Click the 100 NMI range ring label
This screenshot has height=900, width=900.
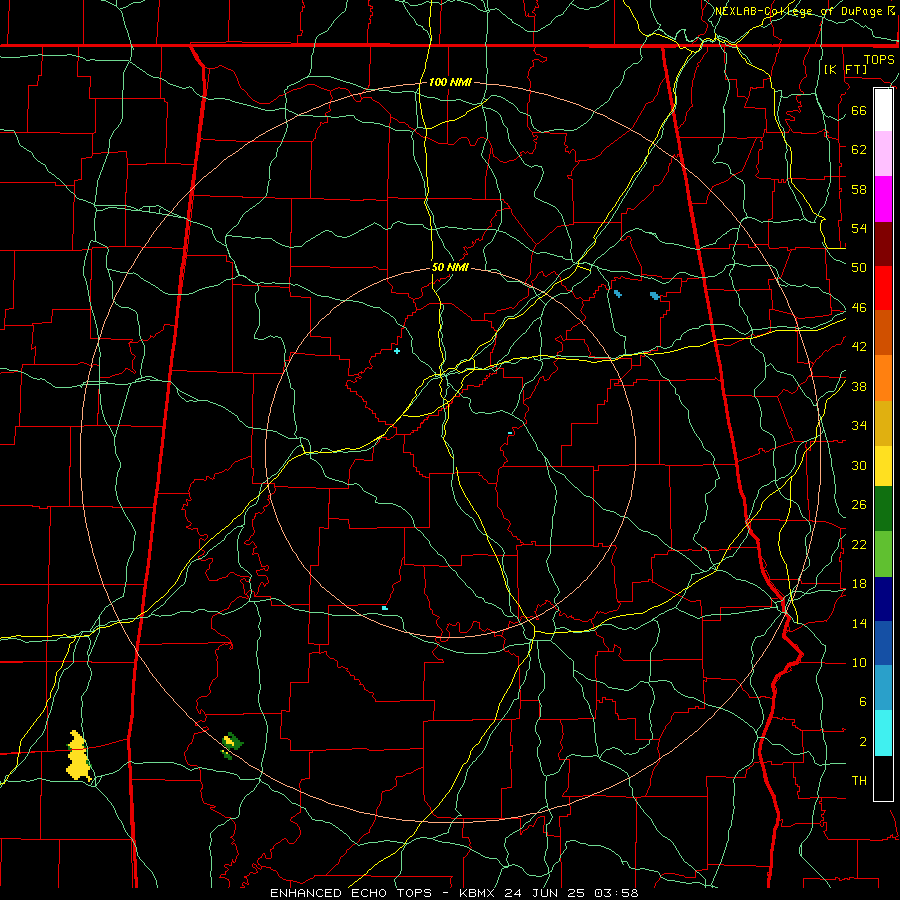coord(450,82)
